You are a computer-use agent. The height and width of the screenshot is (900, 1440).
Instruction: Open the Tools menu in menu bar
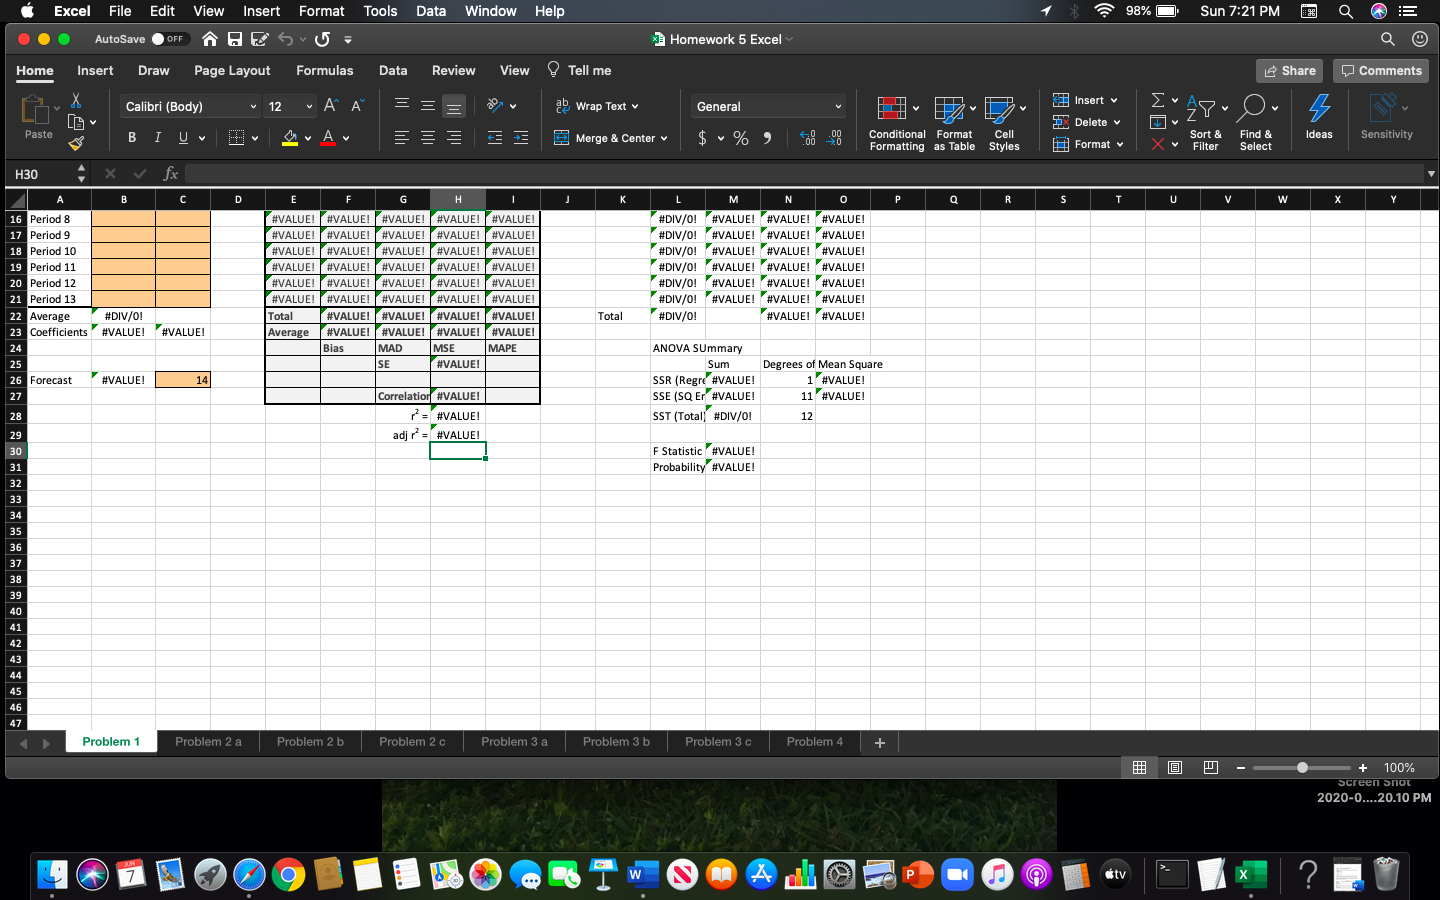coord(380,11)
